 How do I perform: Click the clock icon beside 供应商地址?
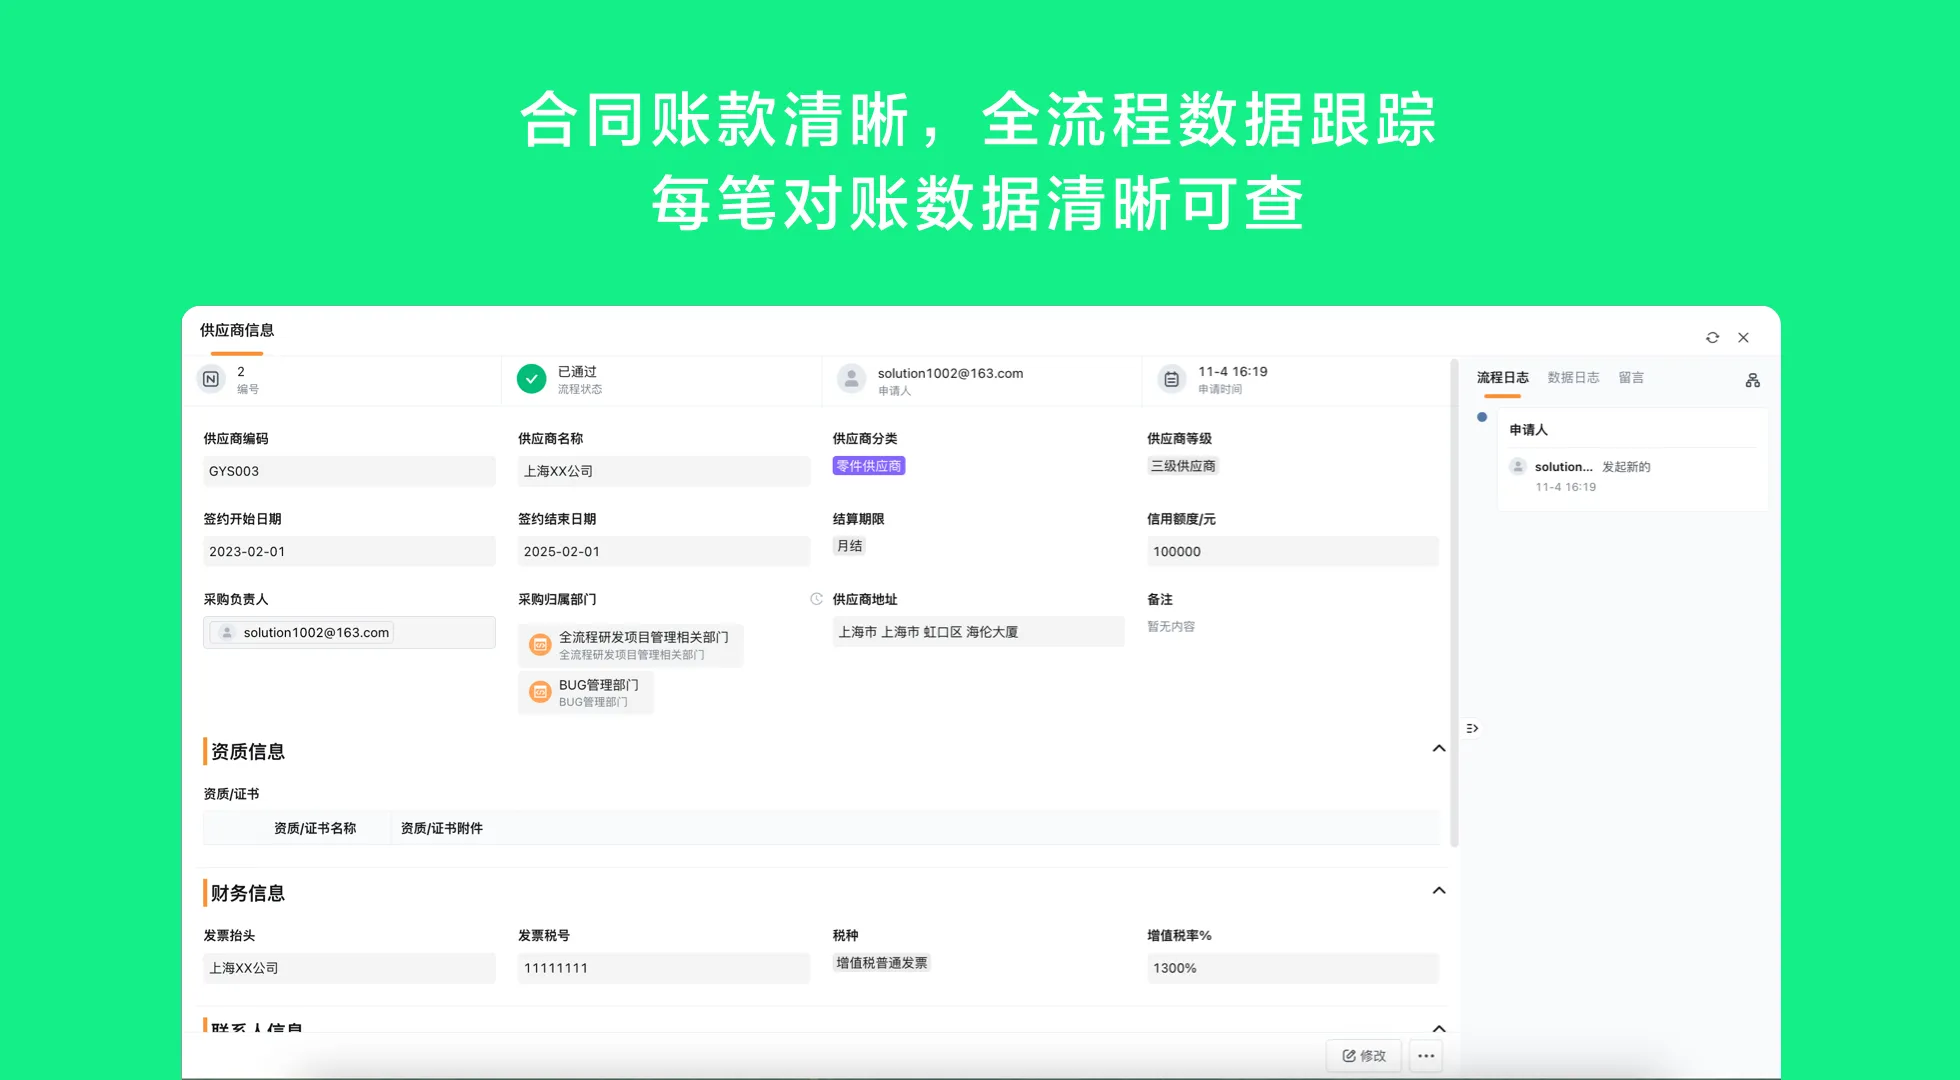tap(815, 598)
